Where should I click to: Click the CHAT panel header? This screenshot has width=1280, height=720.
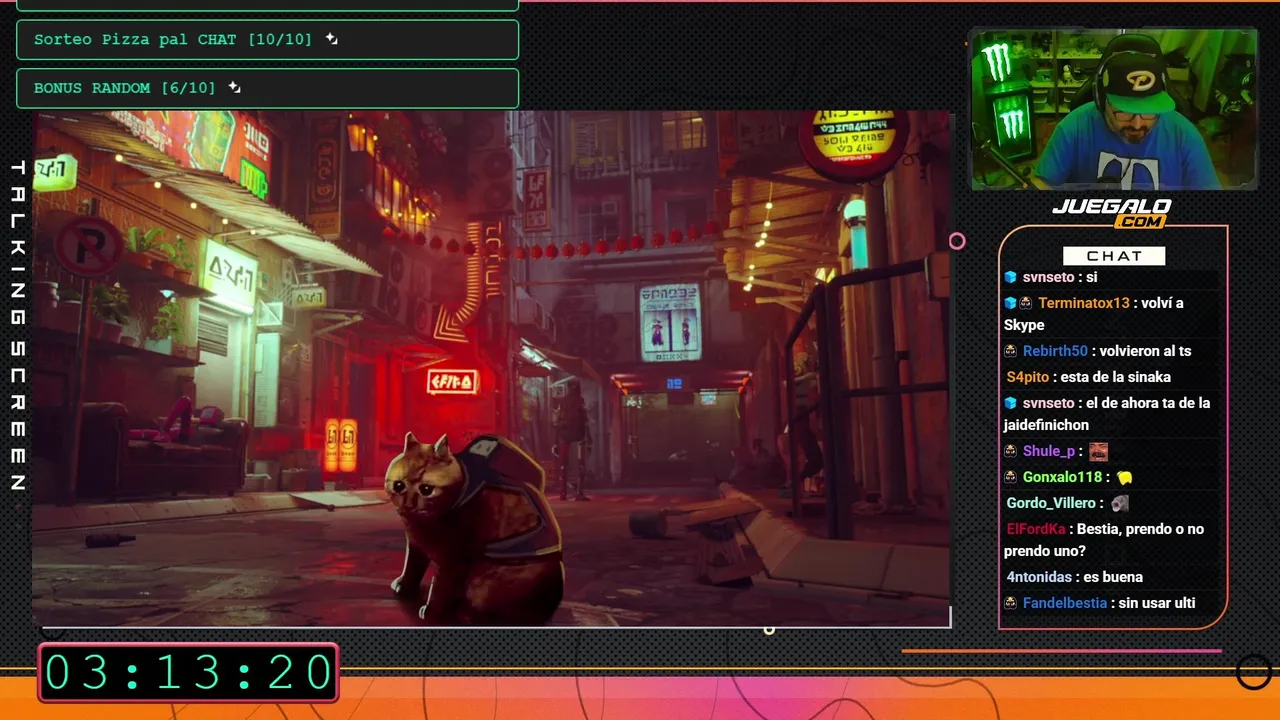click(1114, 256)
